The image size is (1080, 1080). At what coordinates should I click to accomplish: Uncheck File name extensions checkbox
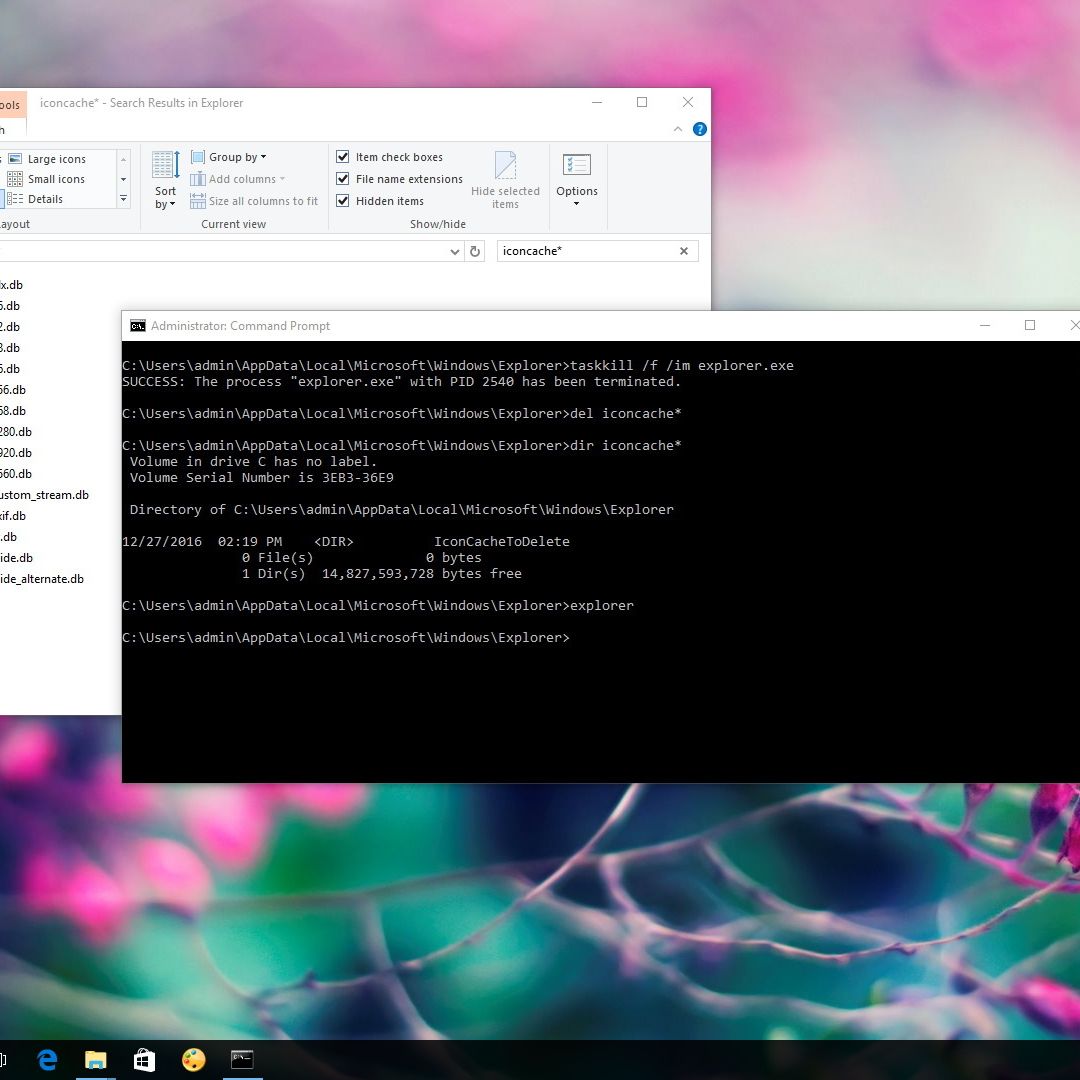pyautogui.click(x=343, y=179)
